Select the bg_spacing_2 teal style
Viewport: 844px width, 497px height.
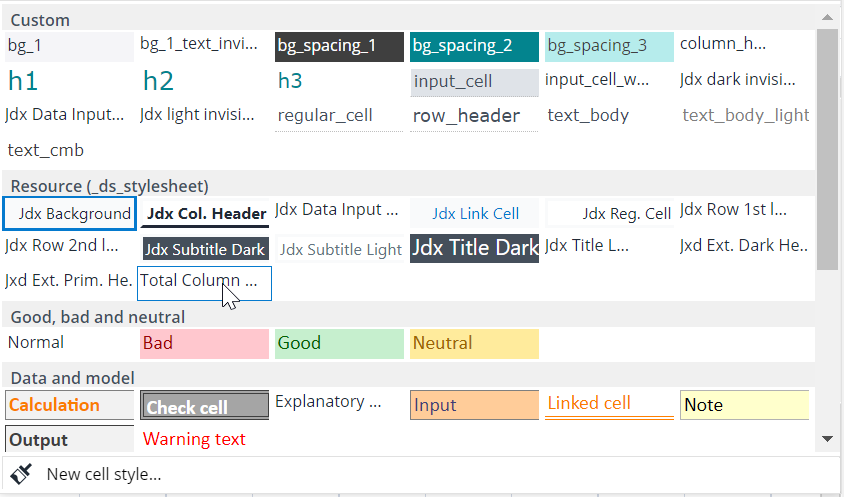[474, 46]
